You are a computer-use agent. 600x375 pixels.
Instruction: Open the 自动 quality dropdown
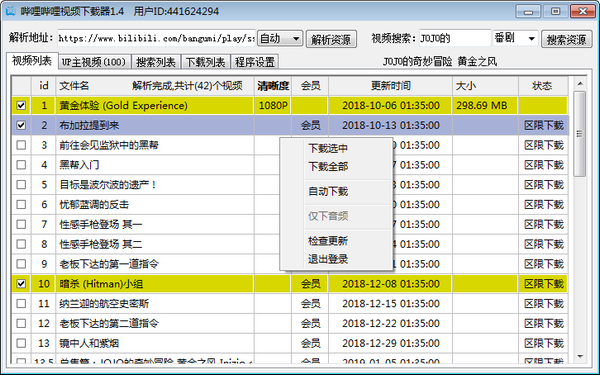(x=280, y=39)
